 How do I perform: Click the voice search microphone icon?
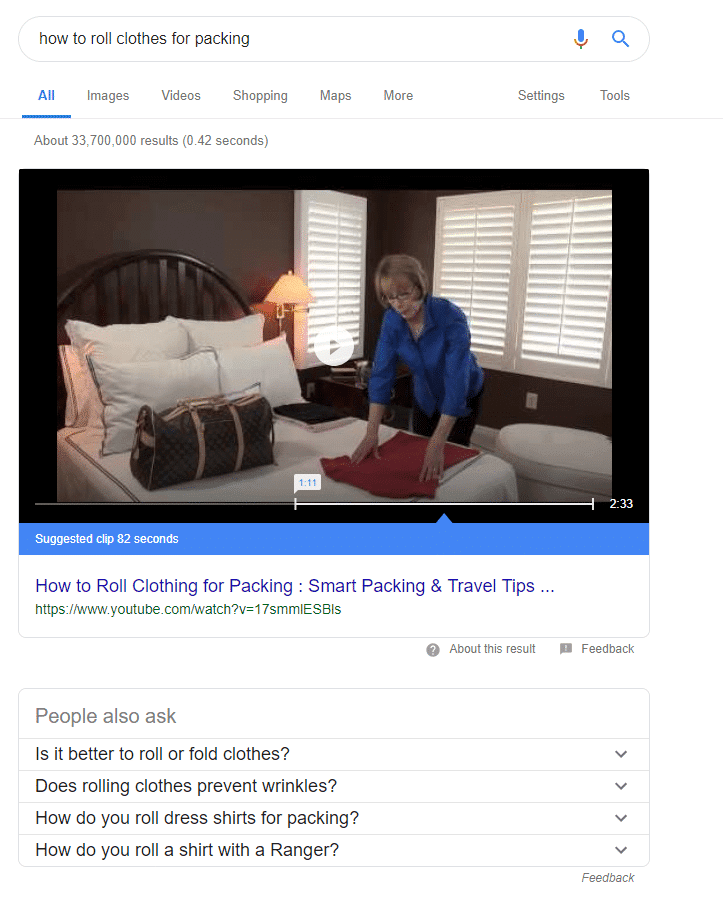[581, 38]
